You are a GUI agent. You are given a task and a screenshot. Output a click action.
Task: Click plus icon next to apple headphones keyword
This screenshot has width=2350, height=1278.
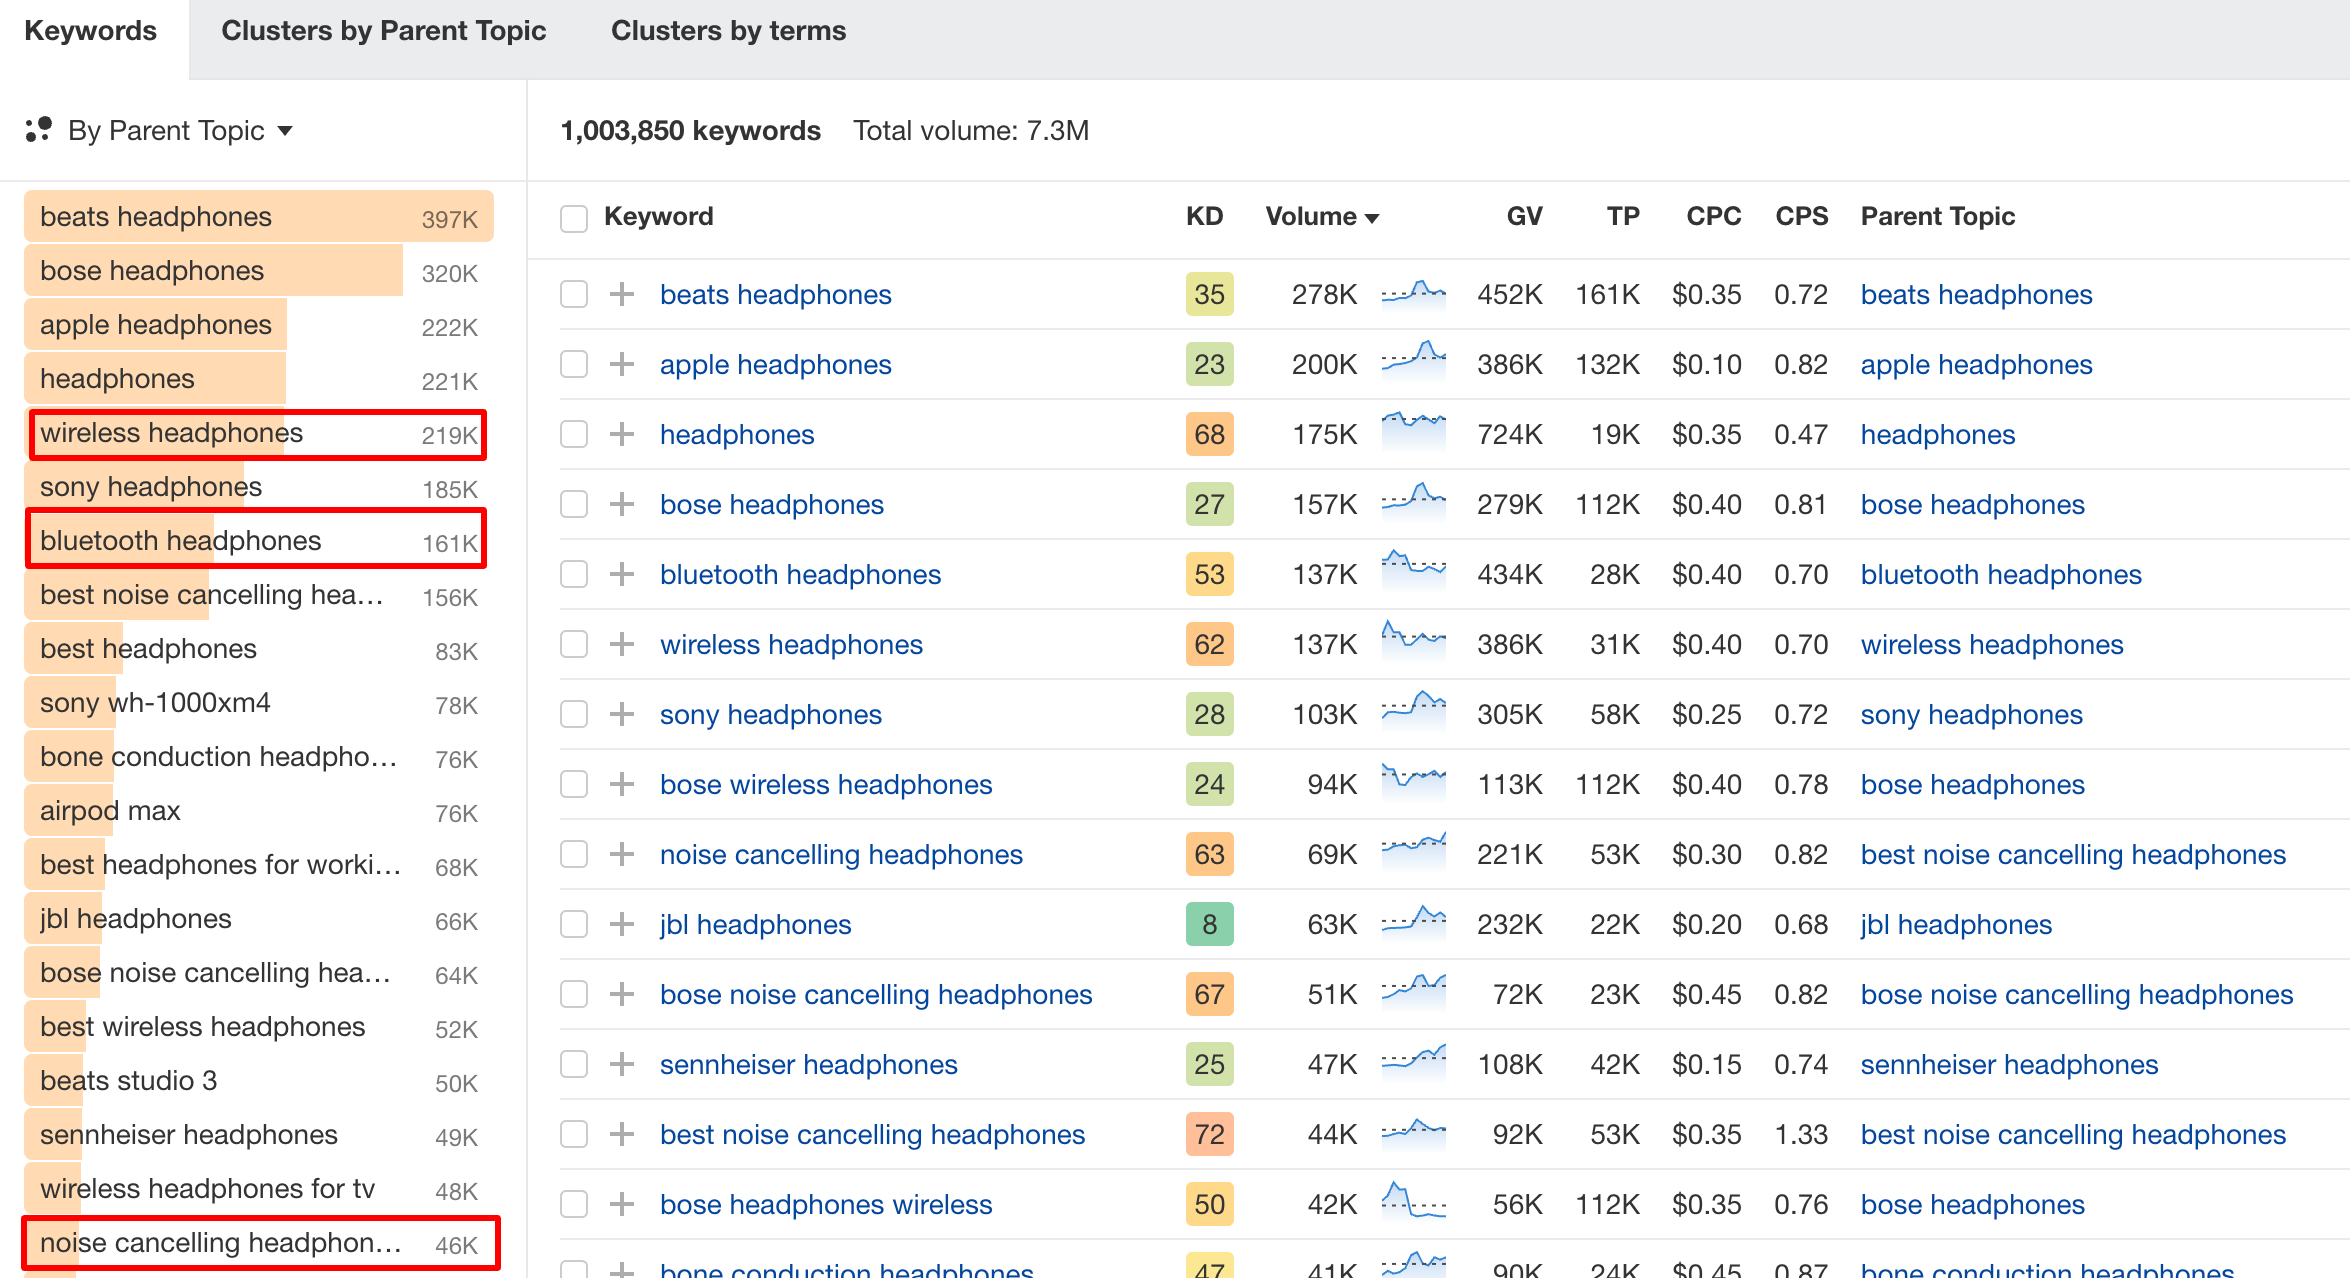(x=622, y=364)
